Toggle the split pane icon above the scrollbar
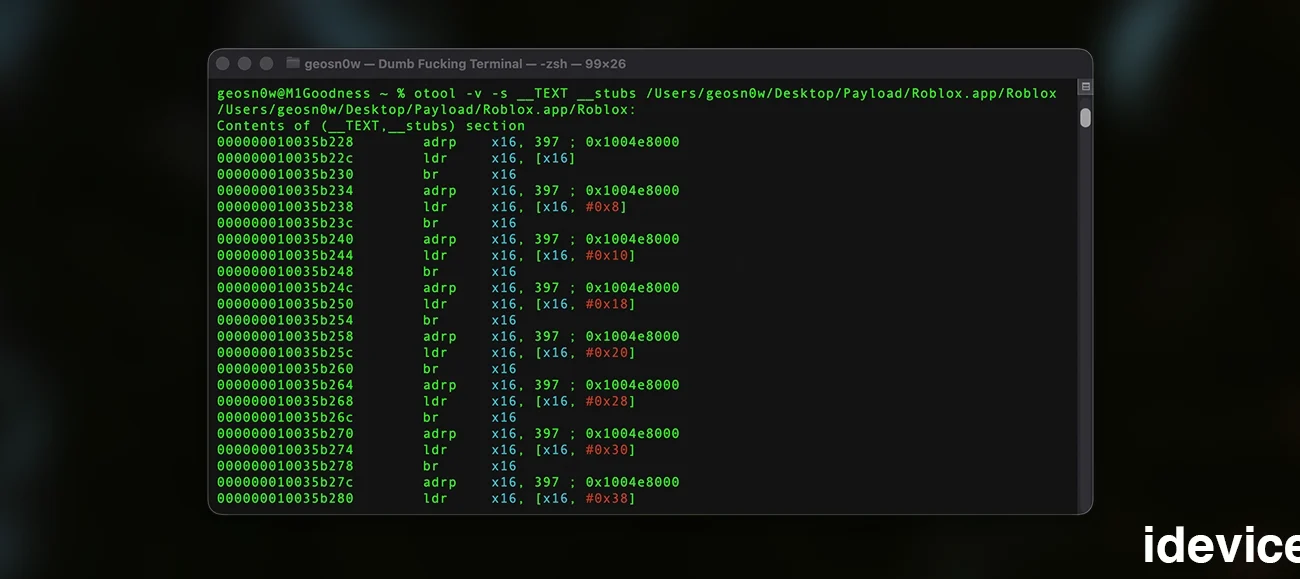 coord(1085,88)
